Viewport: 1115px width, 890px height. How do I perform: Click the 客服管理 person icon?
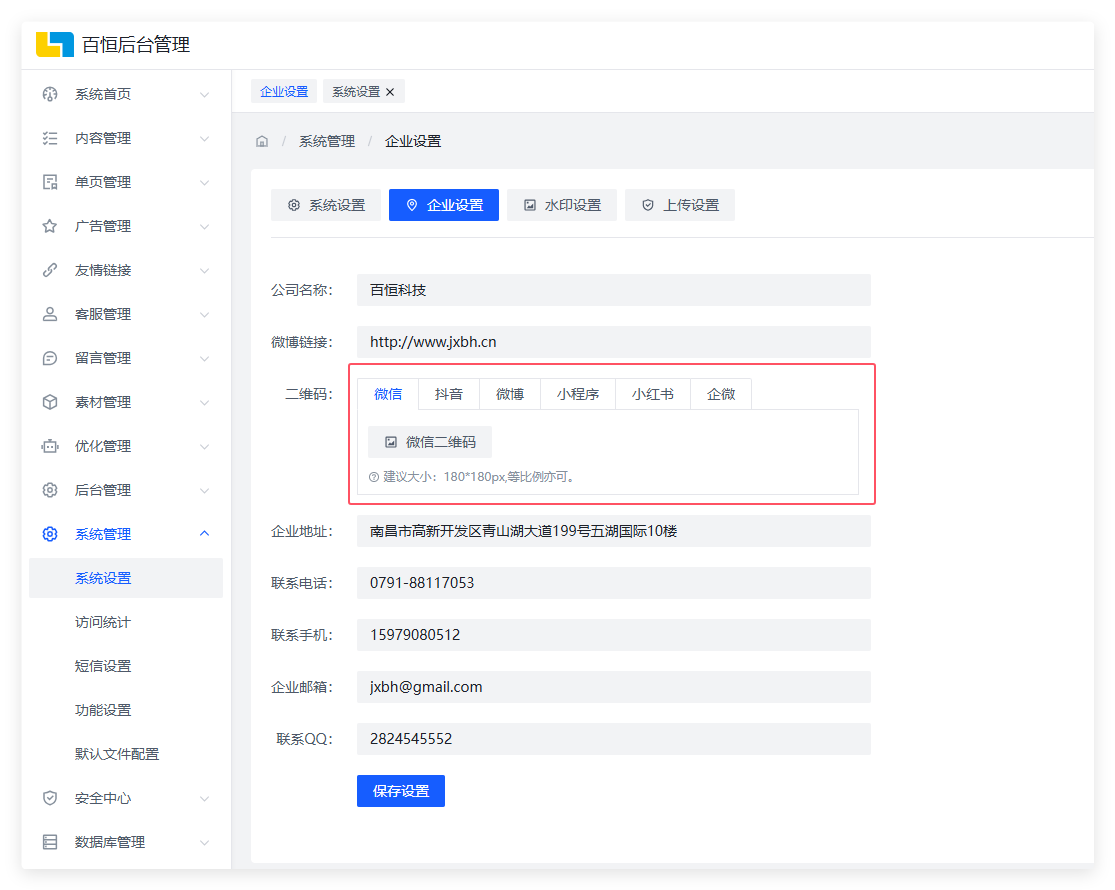coord(49,313)
